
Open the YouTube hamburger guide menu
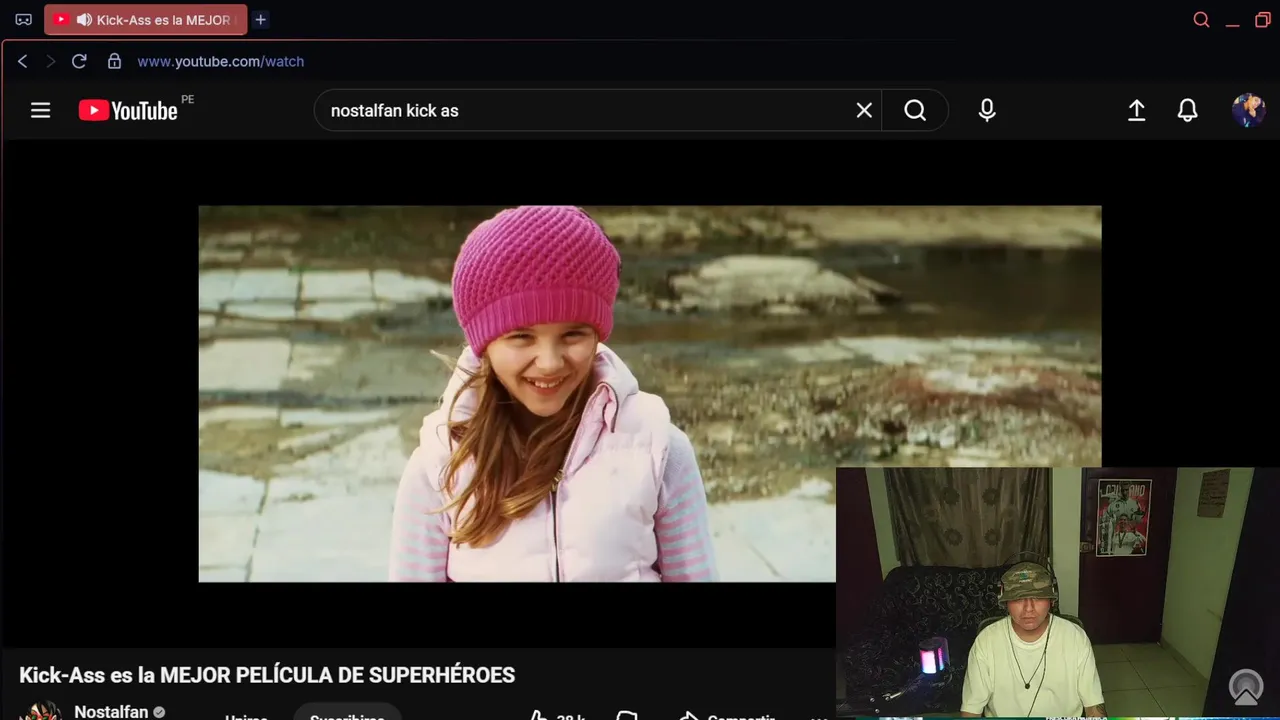40,110
